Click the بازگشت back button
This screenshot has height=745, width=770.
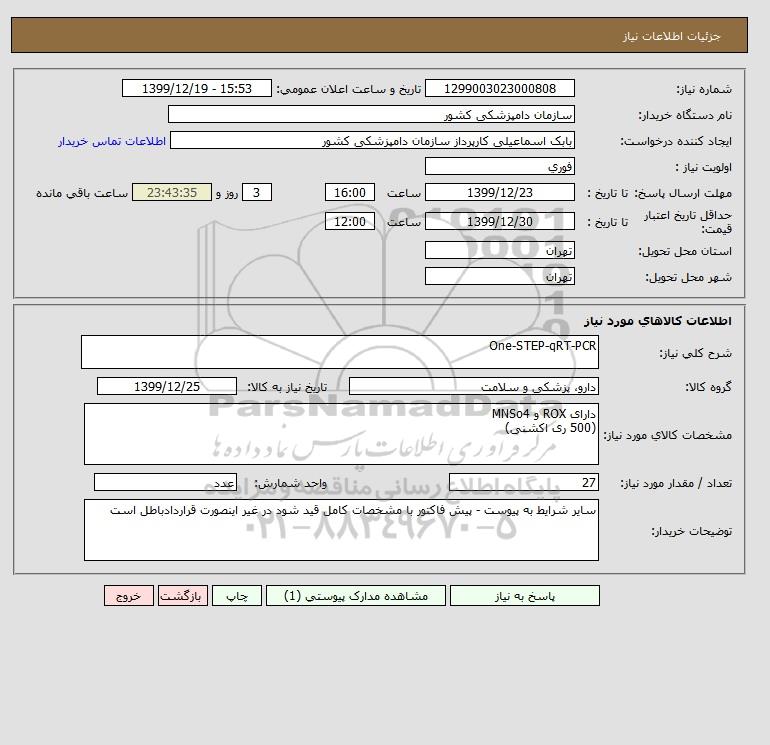pyautogui.click(x=183, y=596)
